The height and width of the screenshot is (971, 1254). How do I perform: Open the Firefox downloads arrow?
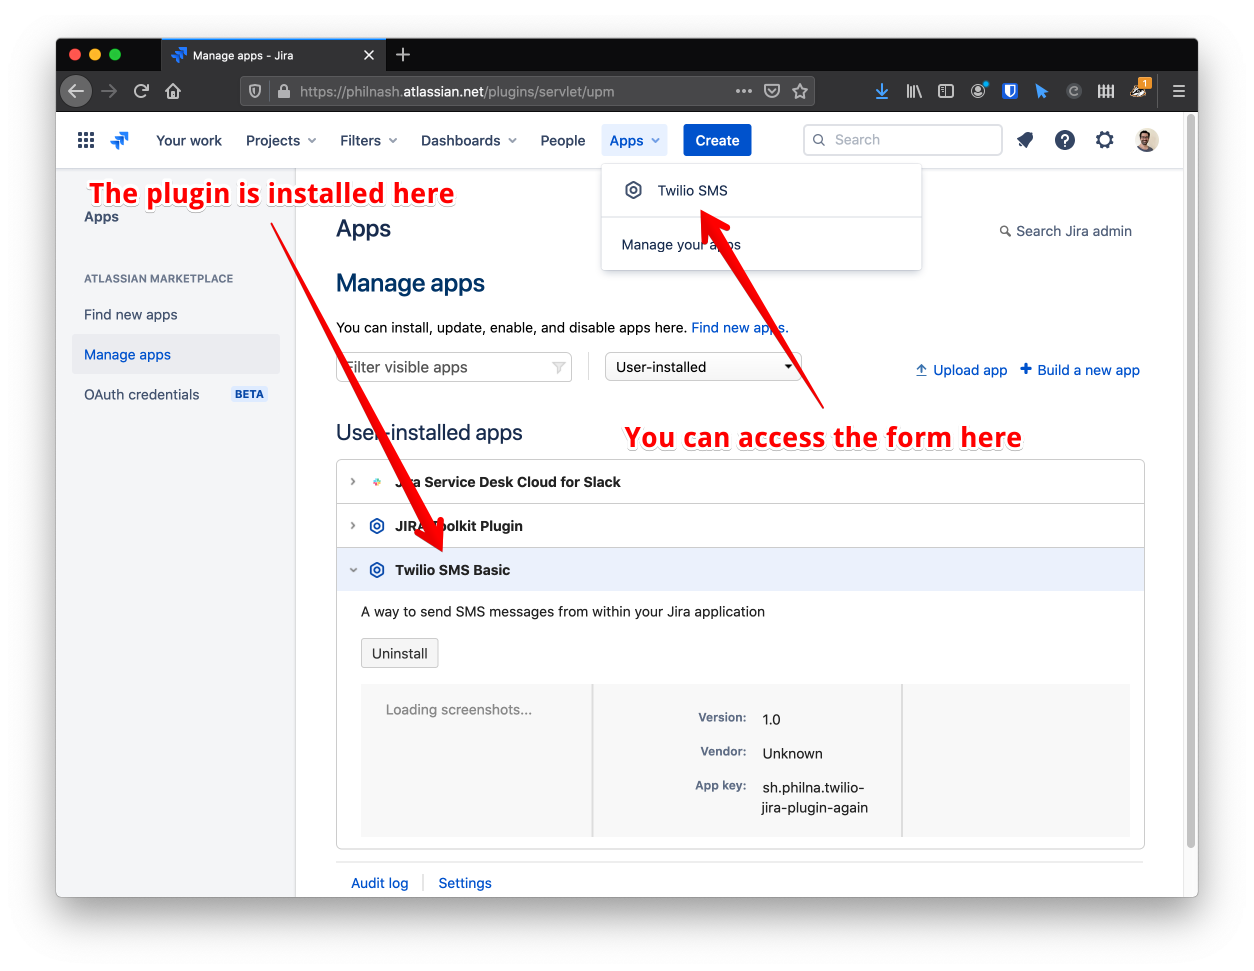tap(882, 91)
